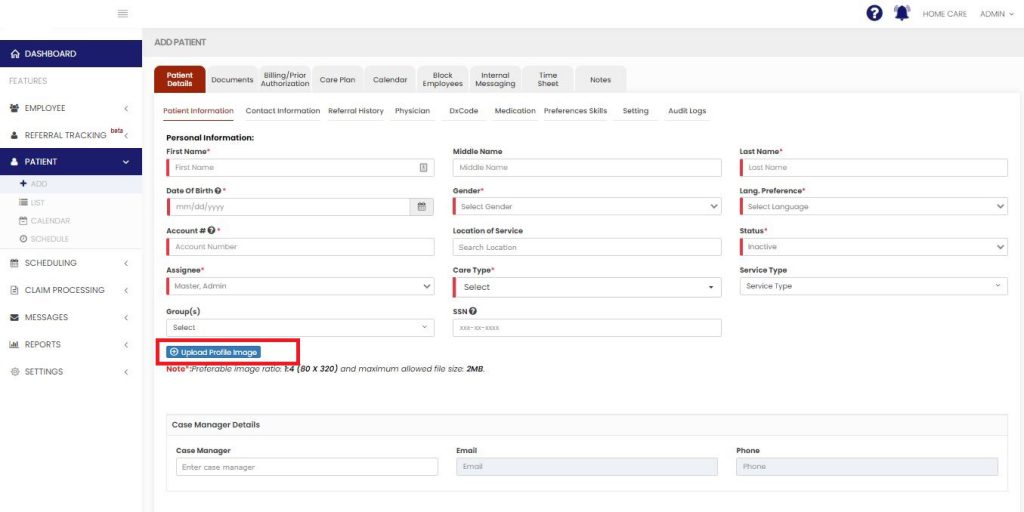Viewport: 1024px width, 512px height.
Task: Click the list icon beside LIST
Action: pyautogui.click(x=24, y=202)
